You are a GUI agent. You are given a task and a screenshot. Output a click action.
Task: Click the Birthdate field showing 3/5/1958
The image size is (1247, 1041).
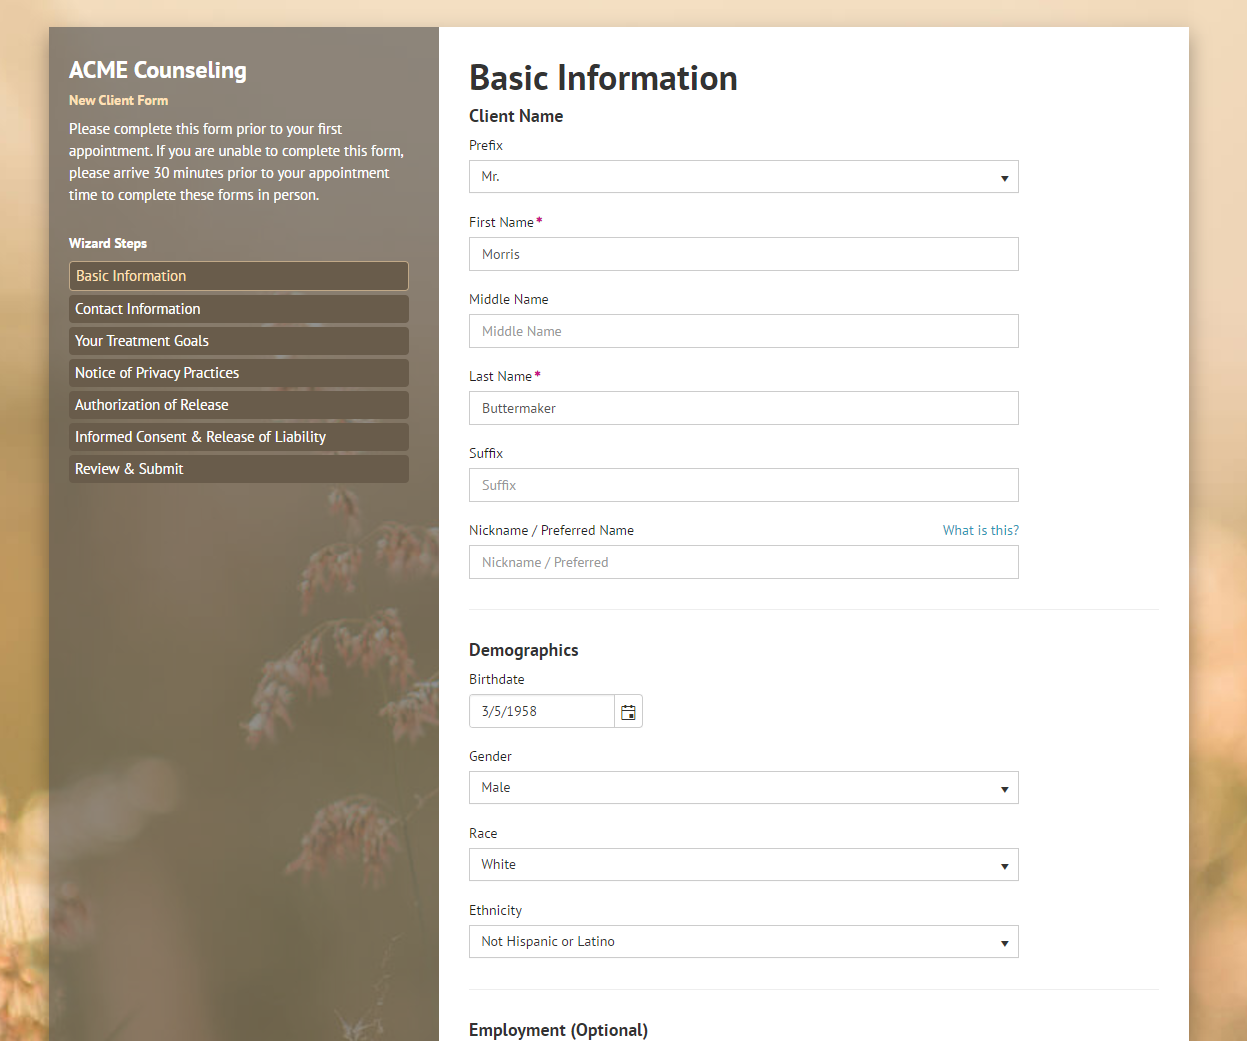[x=541, y=711]
